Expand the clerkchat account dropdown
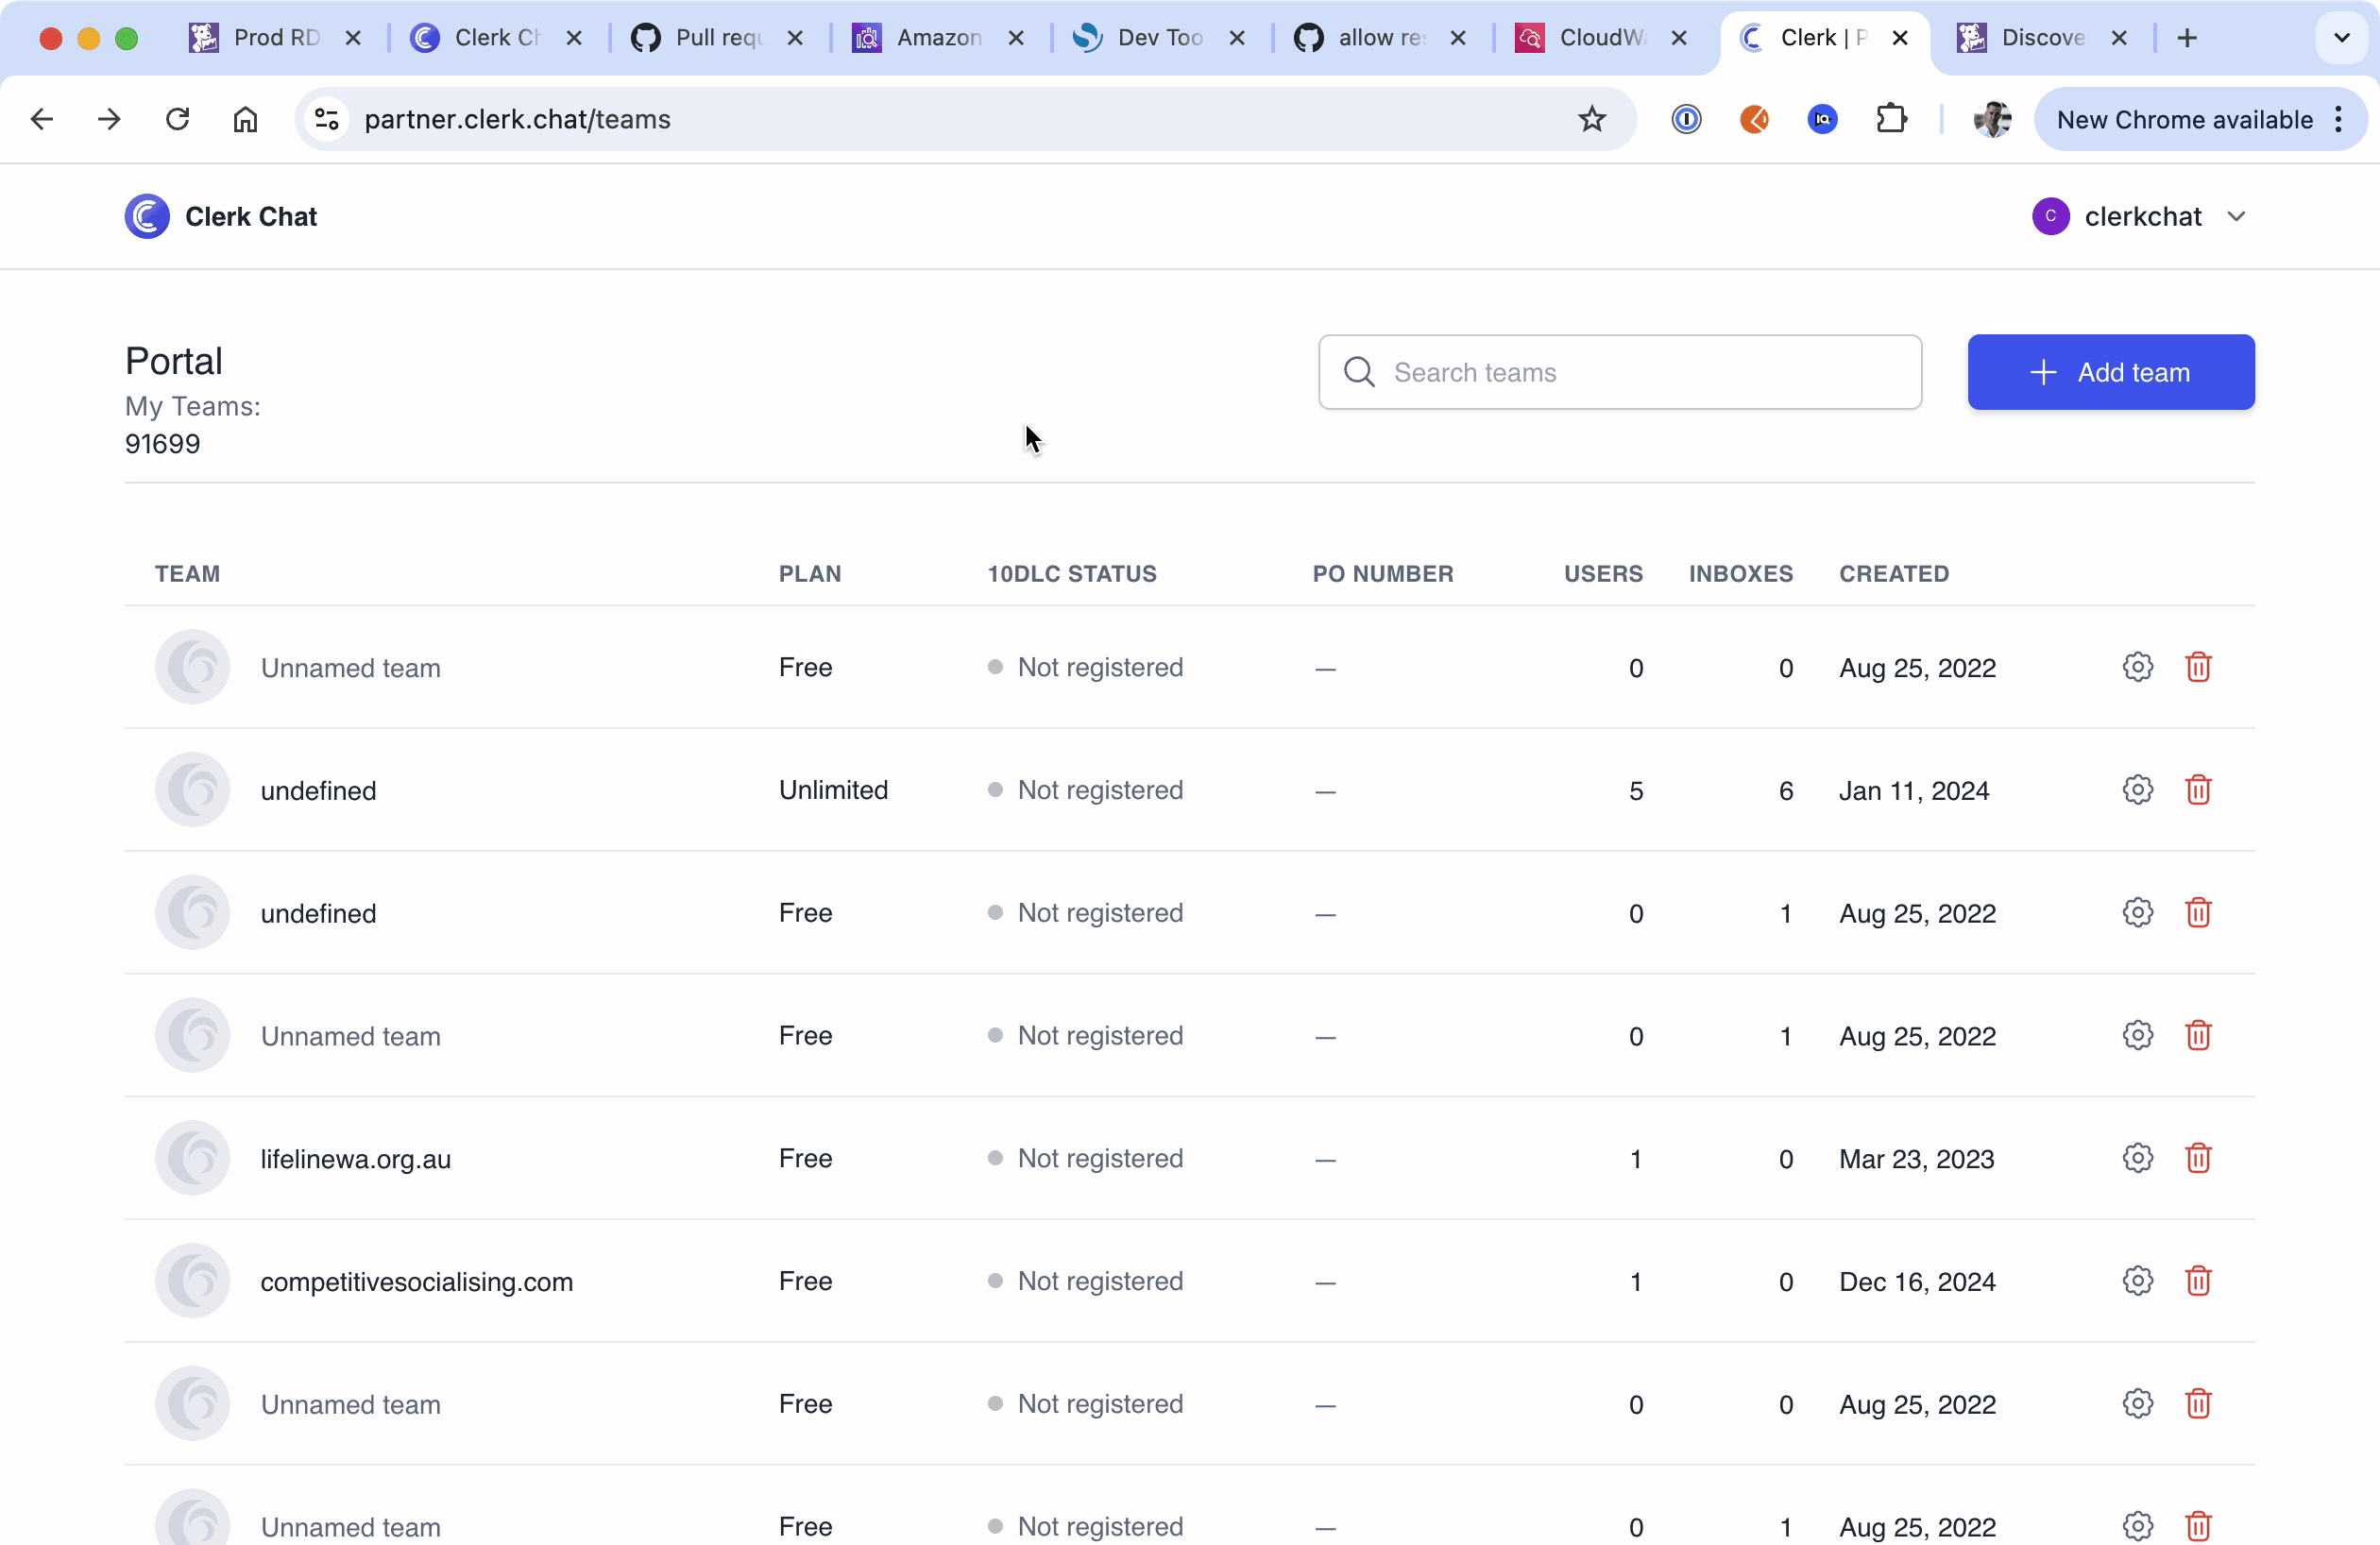This screenshot has width=2380, height=1545. click(2140, 216)
